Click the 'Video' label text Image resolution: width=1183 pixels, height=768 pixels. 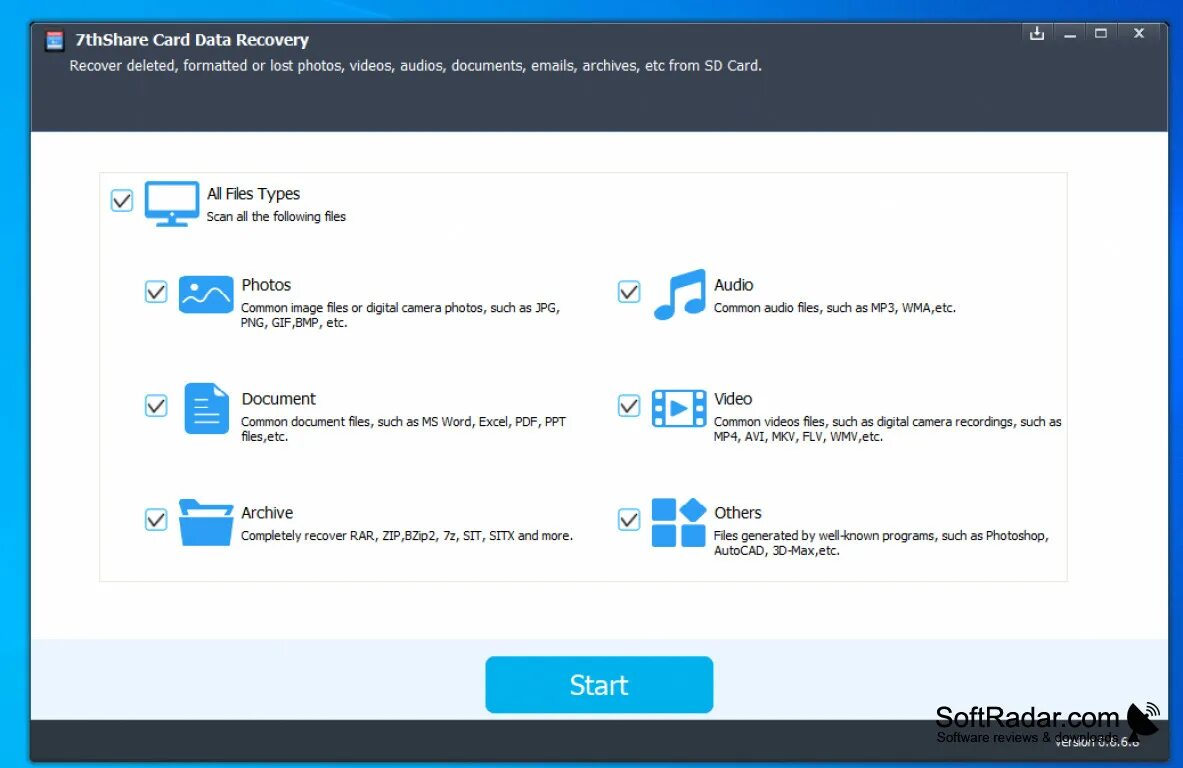733,399
